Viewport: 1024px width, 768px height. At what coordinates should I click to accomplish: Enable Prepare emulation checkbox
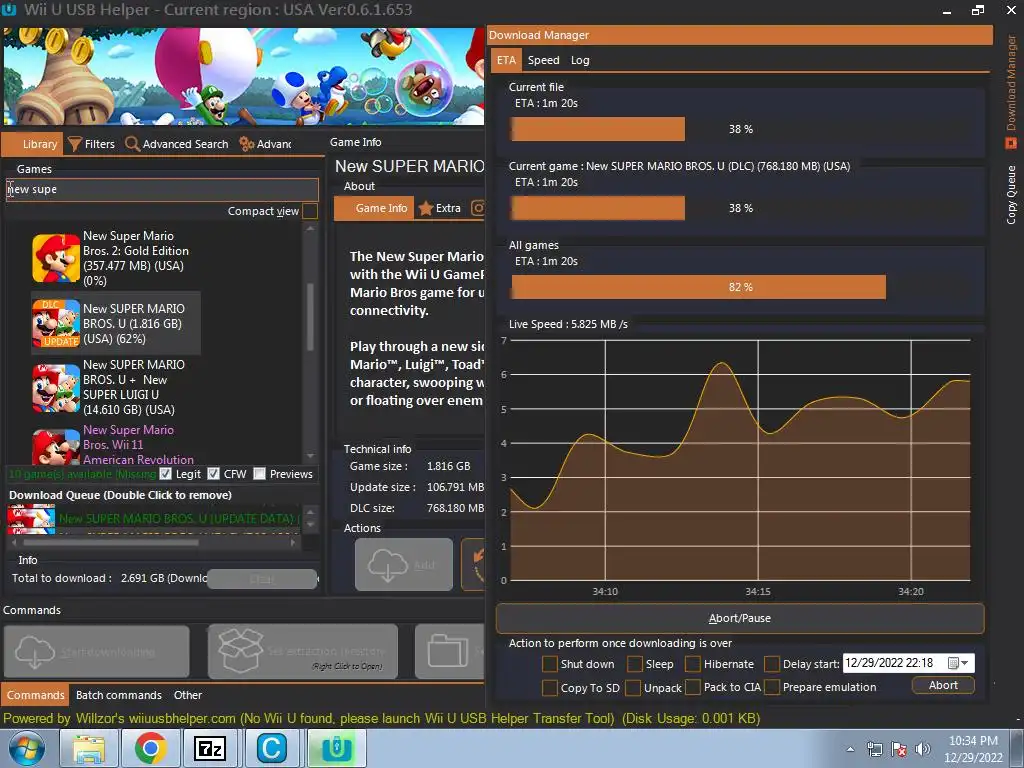772,688
